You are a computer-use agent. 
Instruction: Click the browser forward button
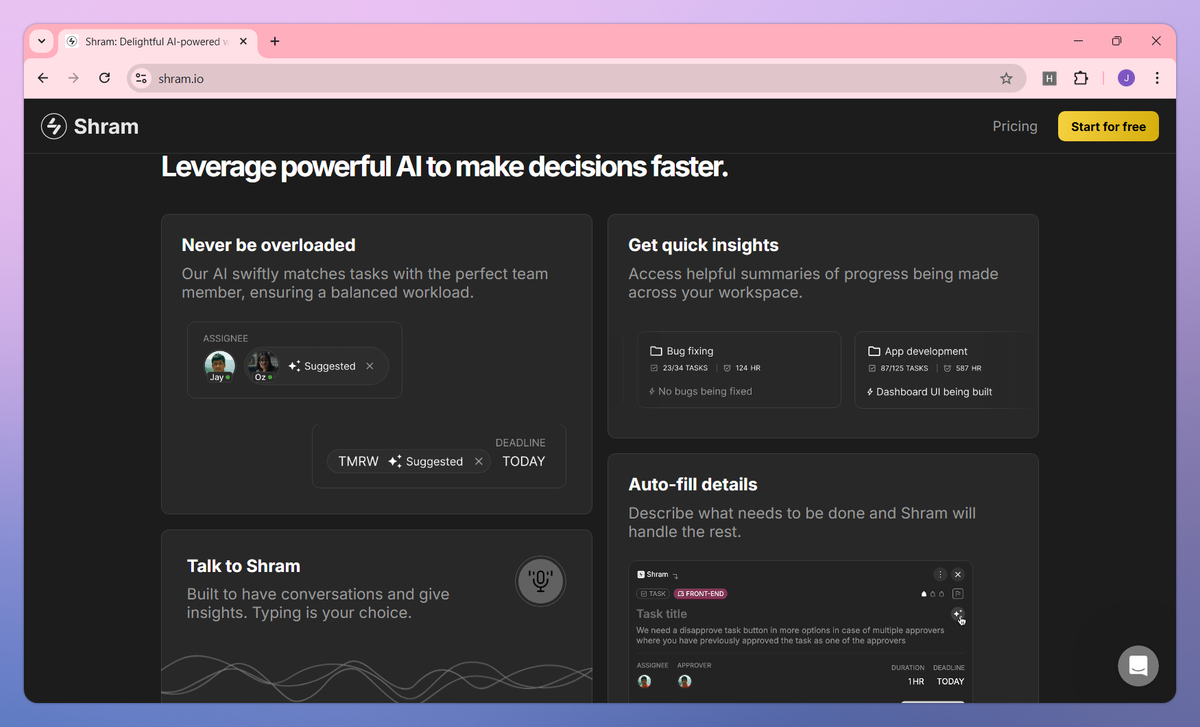click(73, 78)
